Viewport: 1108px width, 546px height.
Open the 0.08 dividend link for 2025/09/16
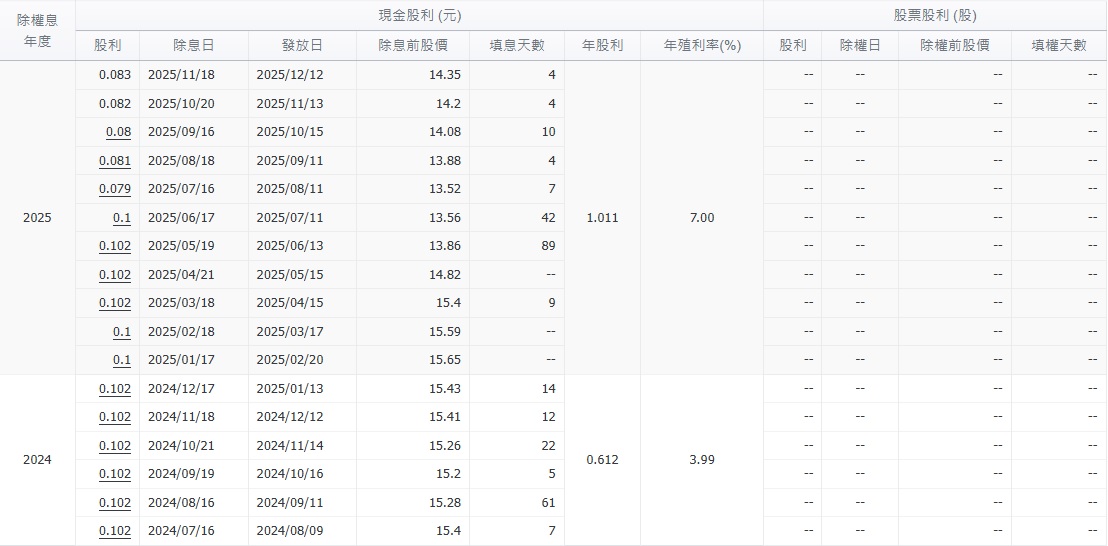coord(118,132)
